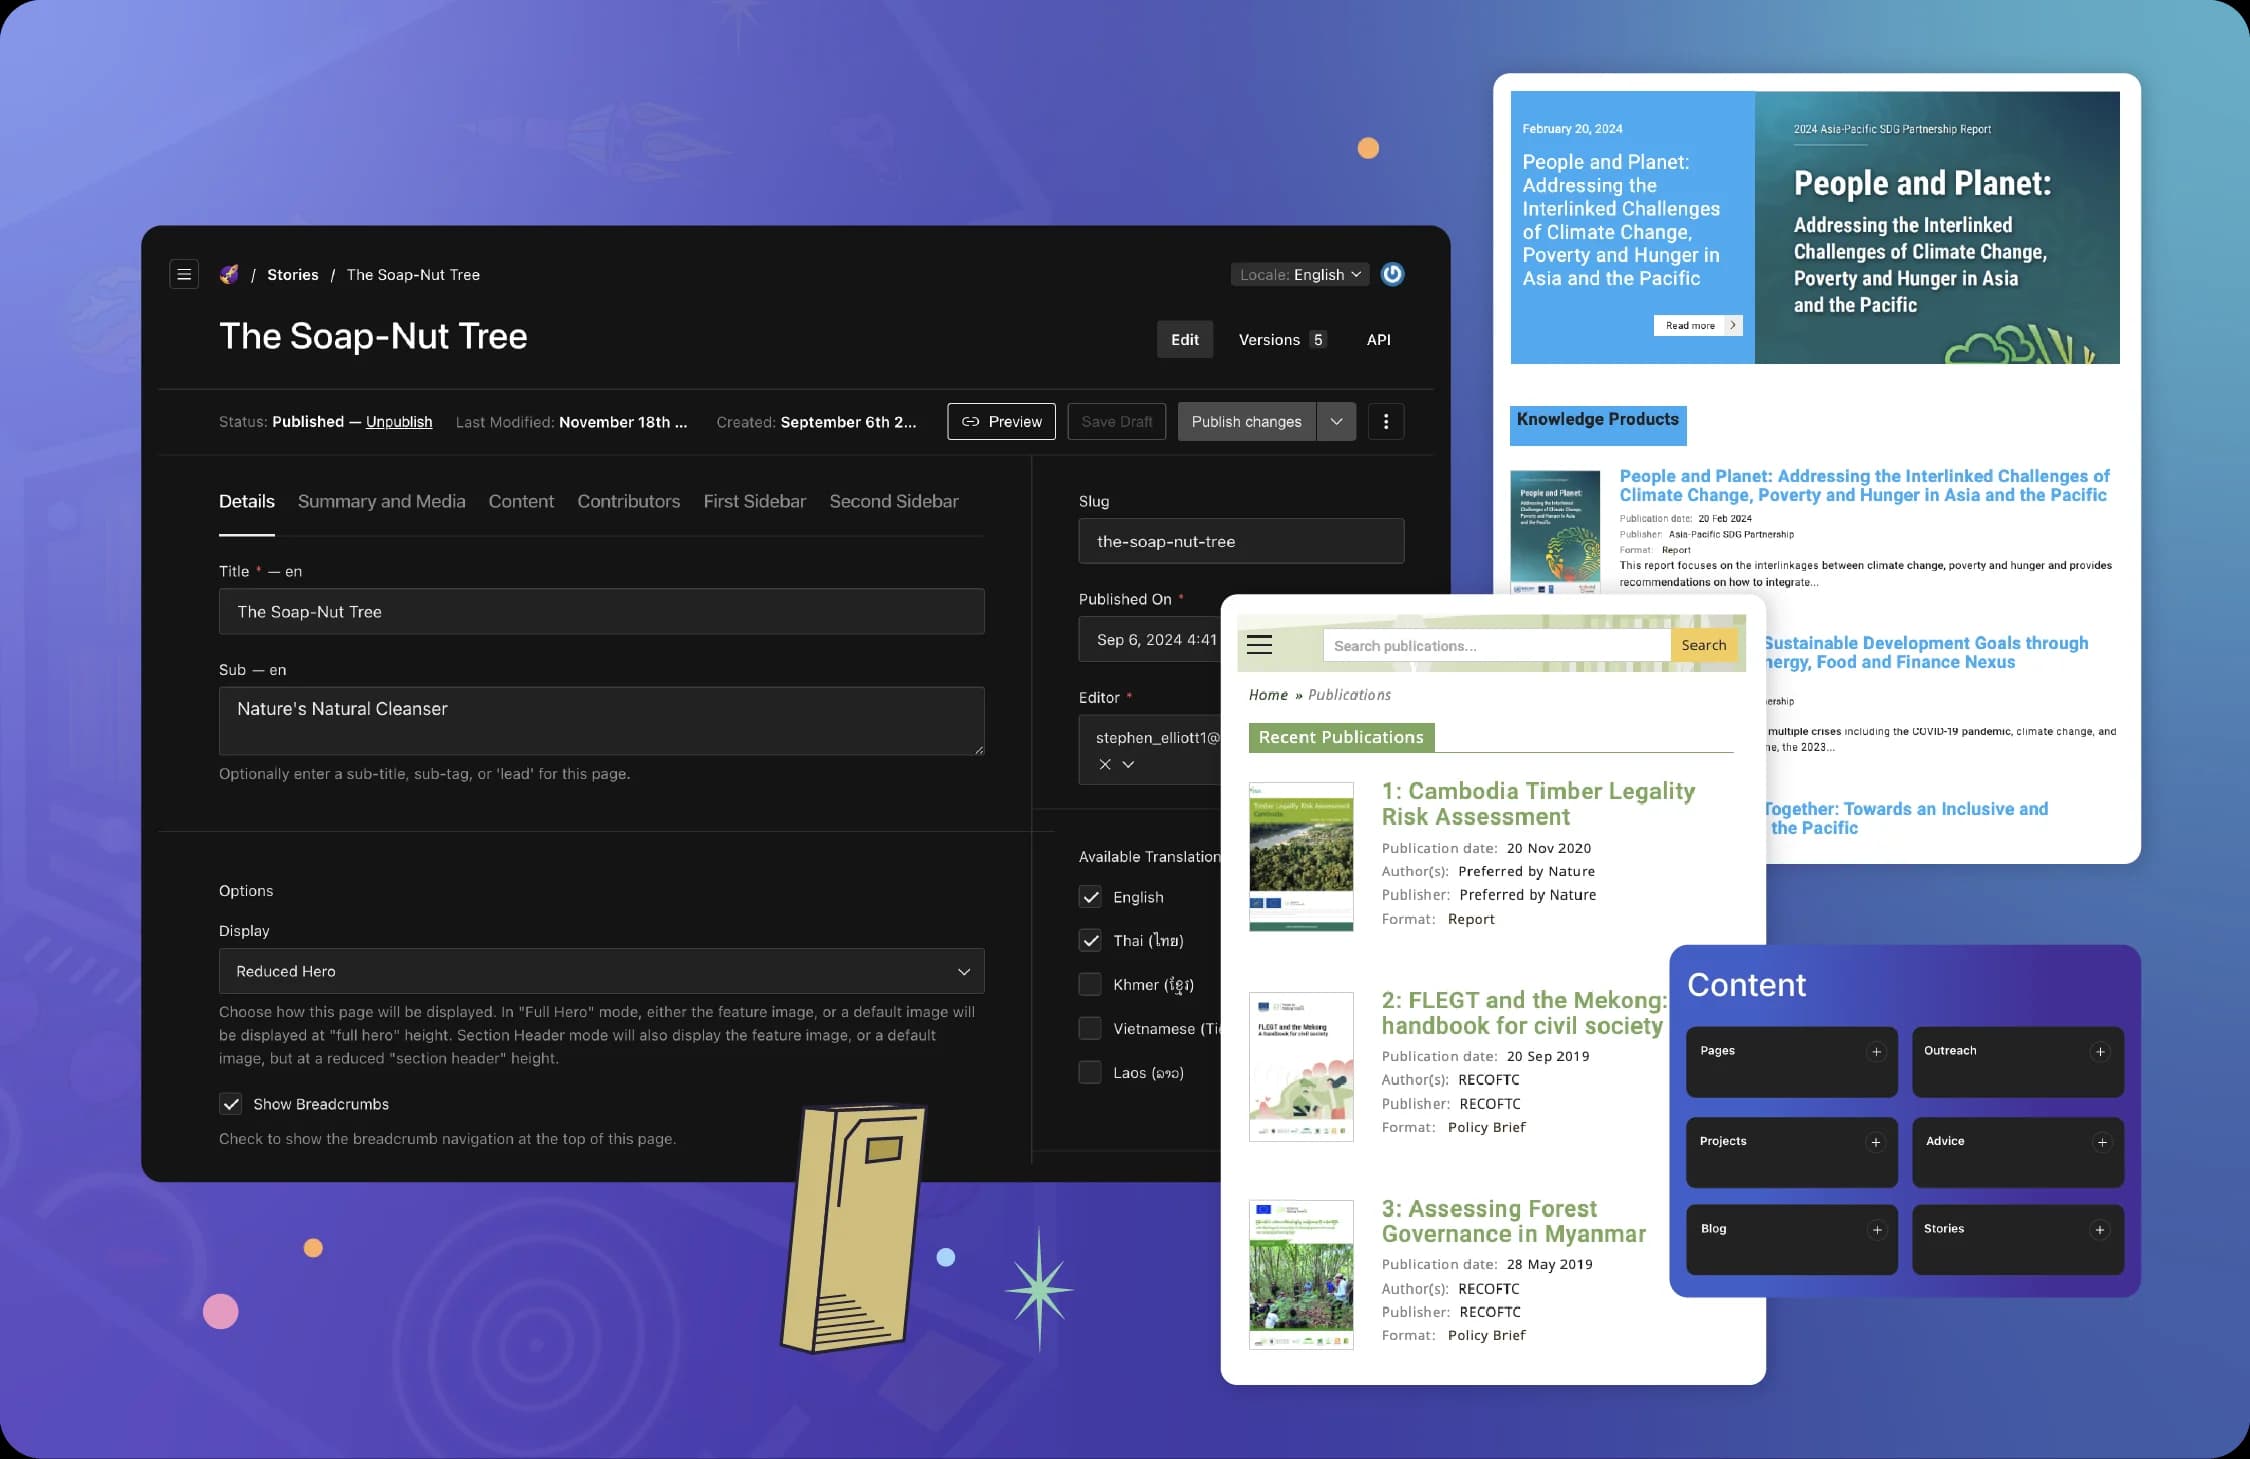Switch to the Summary and Media tab
2250x1459 pixels.
tap(381, 501)
